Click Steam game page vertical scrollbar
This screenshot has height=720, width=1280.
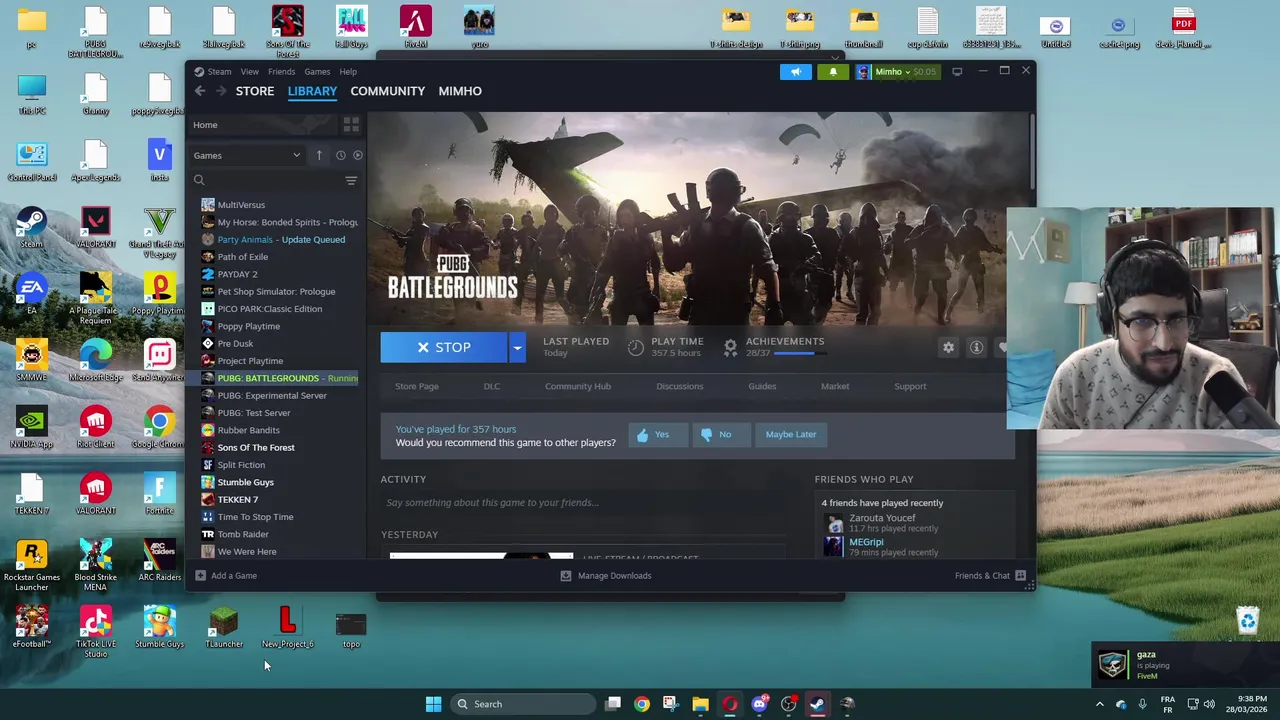pyautogui.click(x=1030, y=150)
